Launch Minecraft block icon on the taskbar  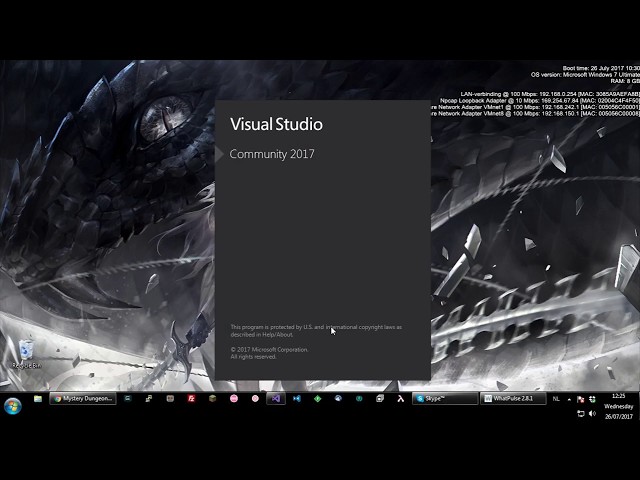click(212, 398)
